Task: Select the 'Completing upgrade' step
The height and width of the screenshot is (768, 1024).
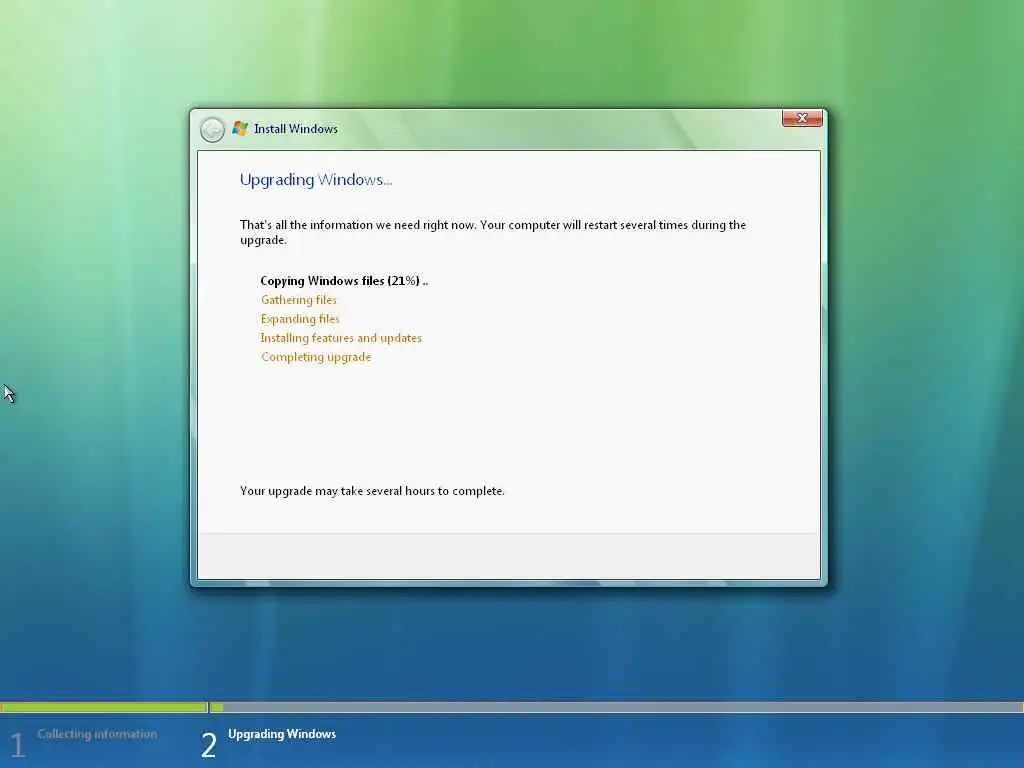Action: click(316, 357)
